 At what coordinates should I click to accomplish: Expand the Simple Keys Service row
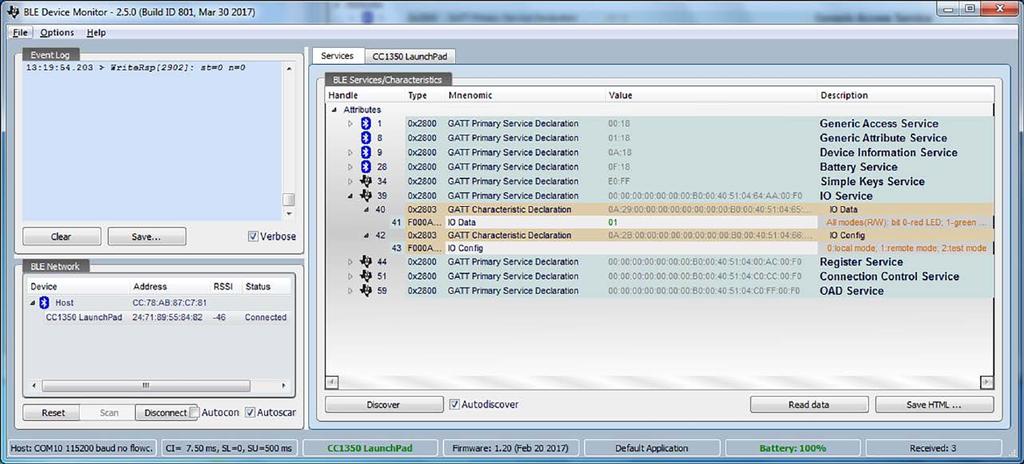pyautogui.click(x=350, y=181)
